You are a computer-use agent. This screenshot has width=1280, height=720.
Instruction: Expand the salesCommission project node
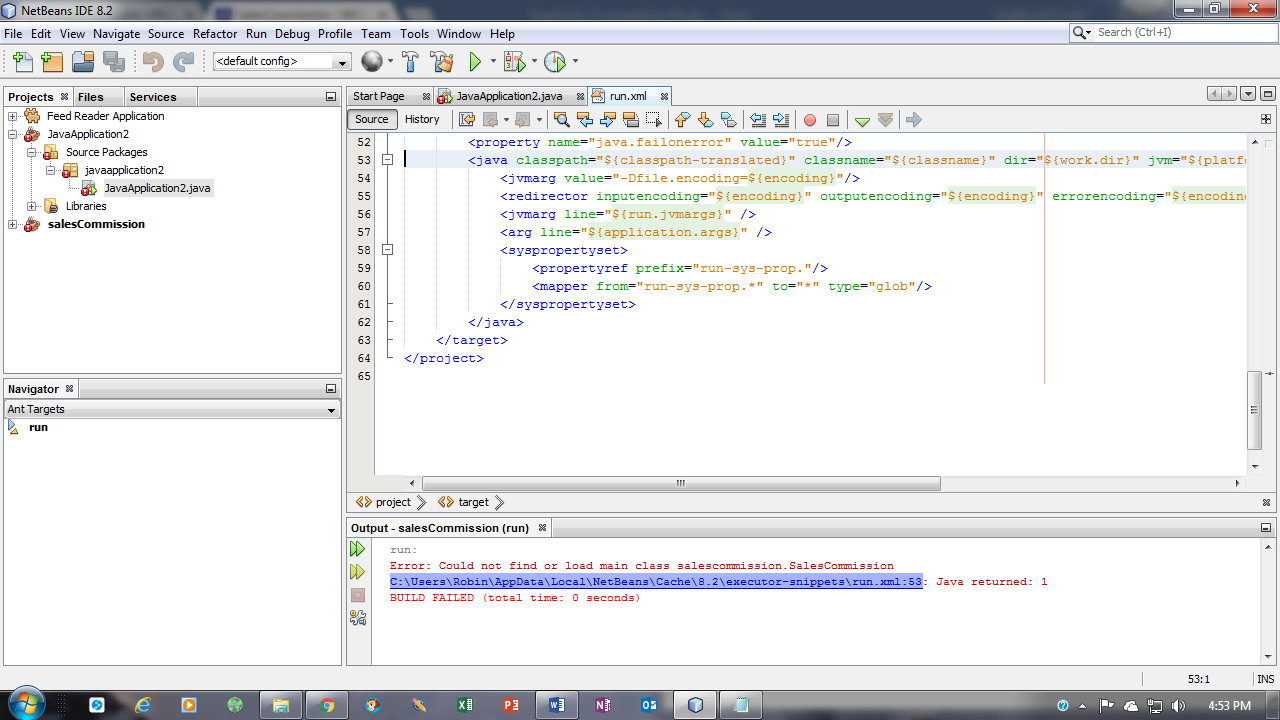[x=12, y=224]
